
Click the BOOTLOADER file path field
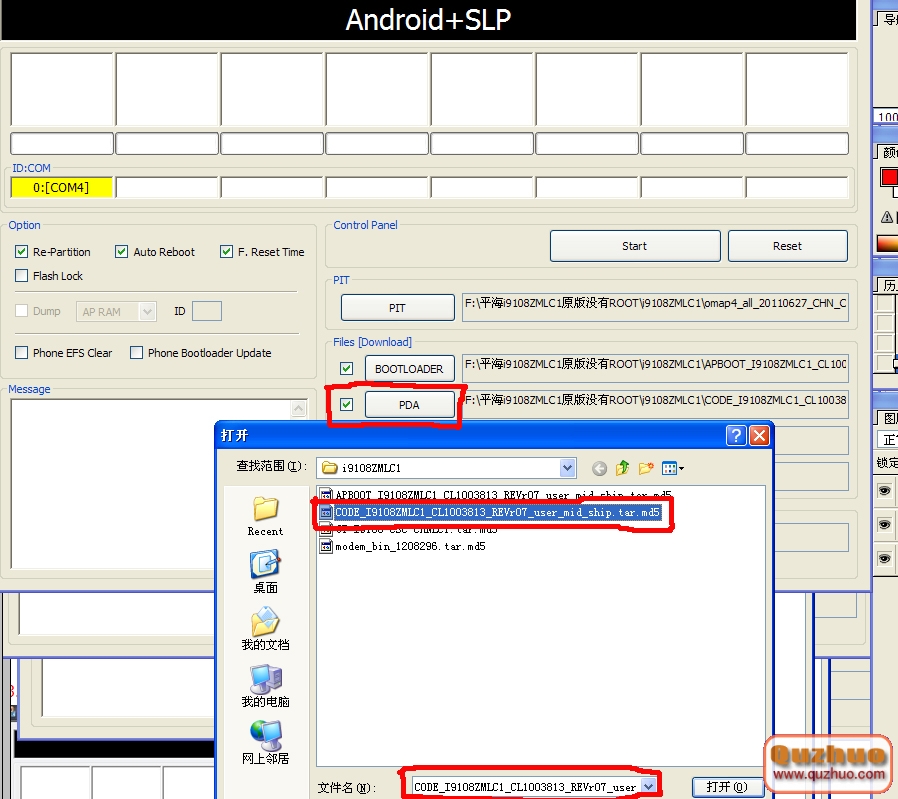(x=655, y=367)
